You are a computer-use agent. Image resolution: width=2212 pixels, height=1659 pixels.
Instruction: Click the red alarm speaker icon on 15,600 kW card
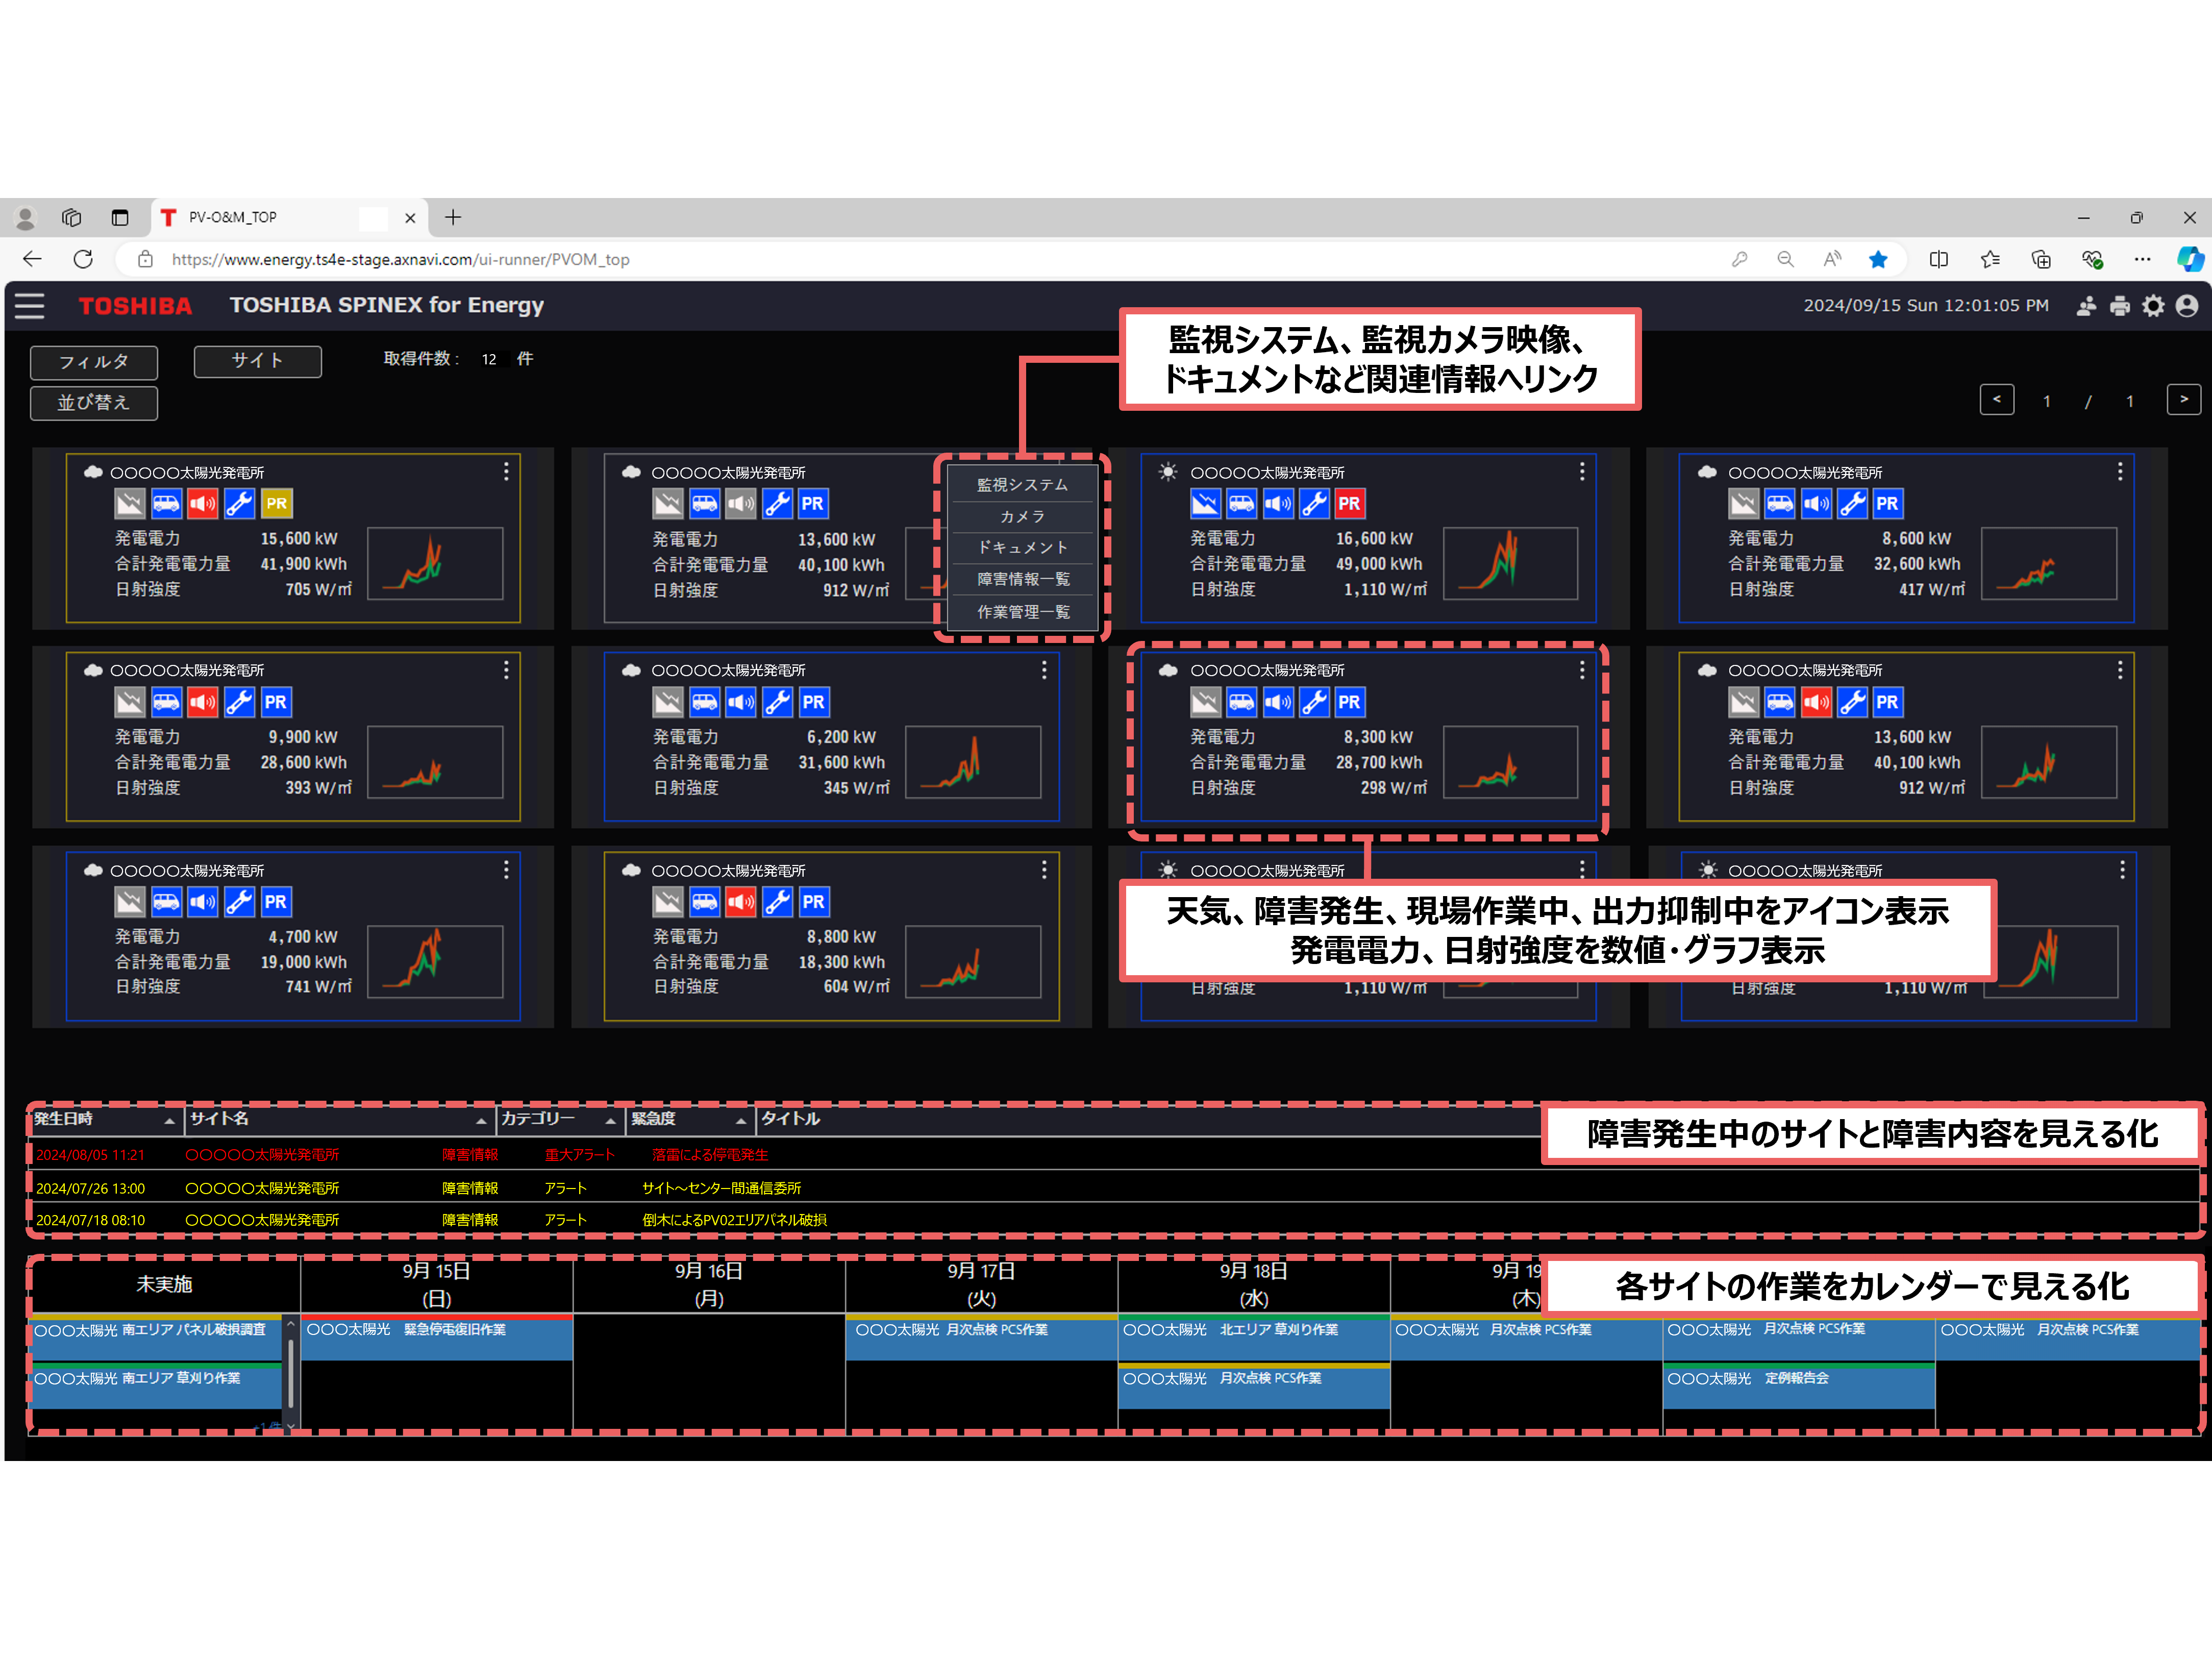(x=203, y=504)
